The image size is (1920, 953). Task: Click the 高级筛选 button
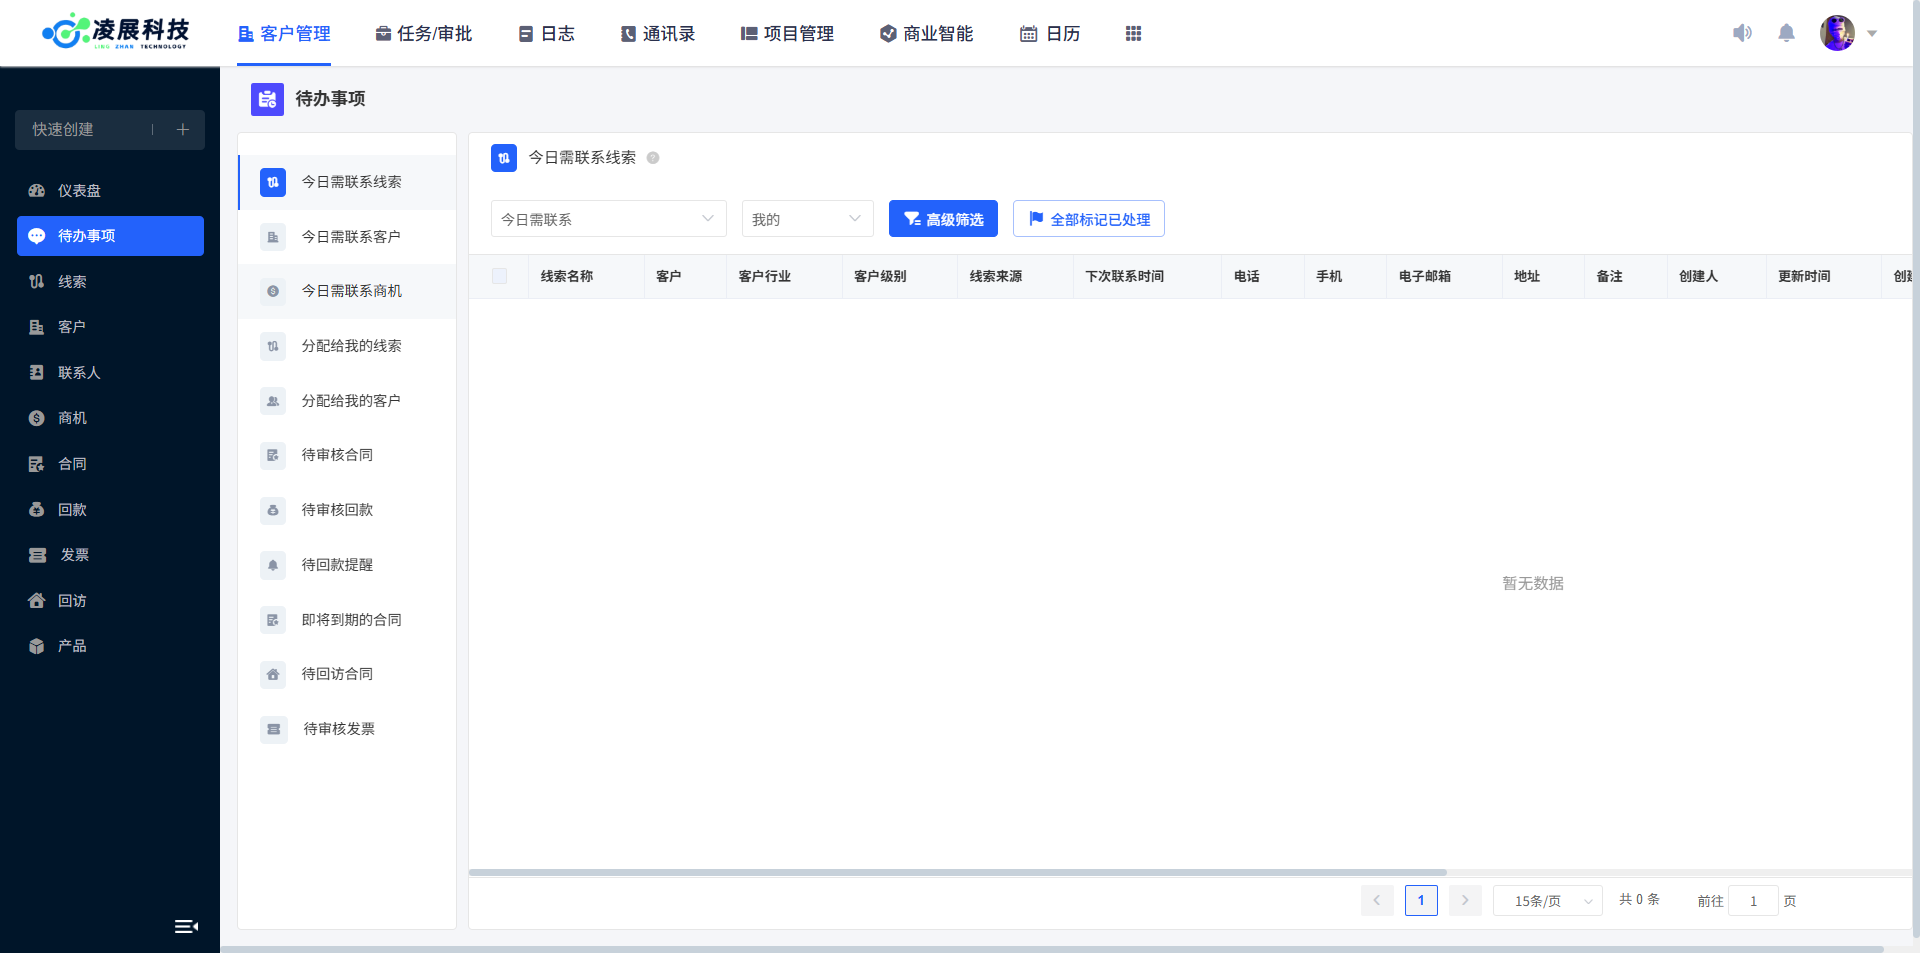(x=943, y=219)
